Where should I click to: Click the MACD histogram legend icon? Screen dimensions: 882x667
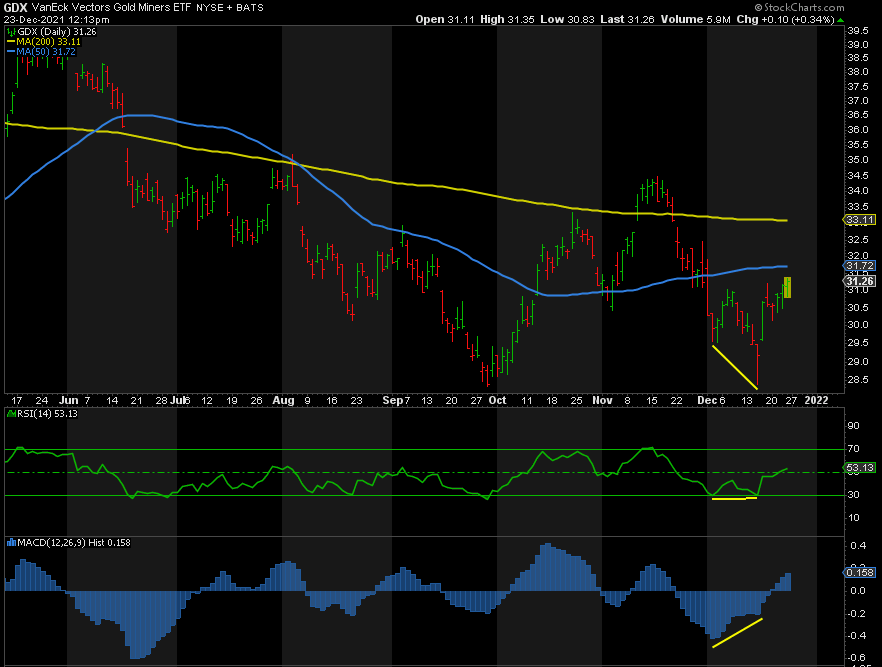[11, 543]
